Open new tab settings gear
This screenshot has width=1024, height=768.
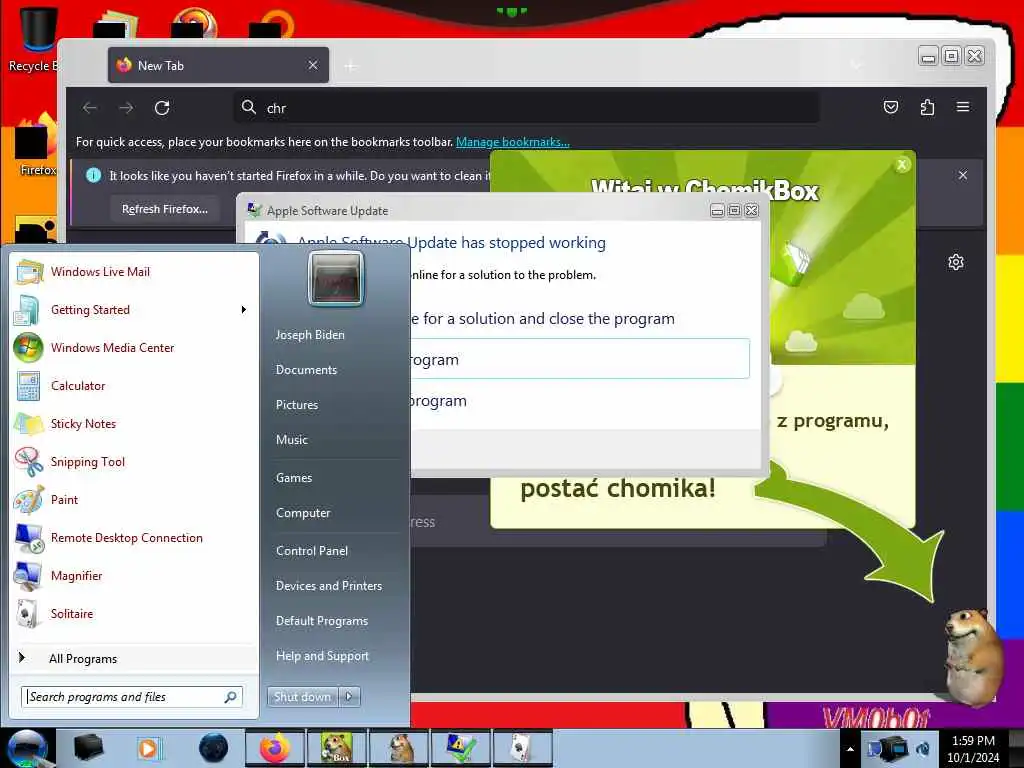point(955,263)
